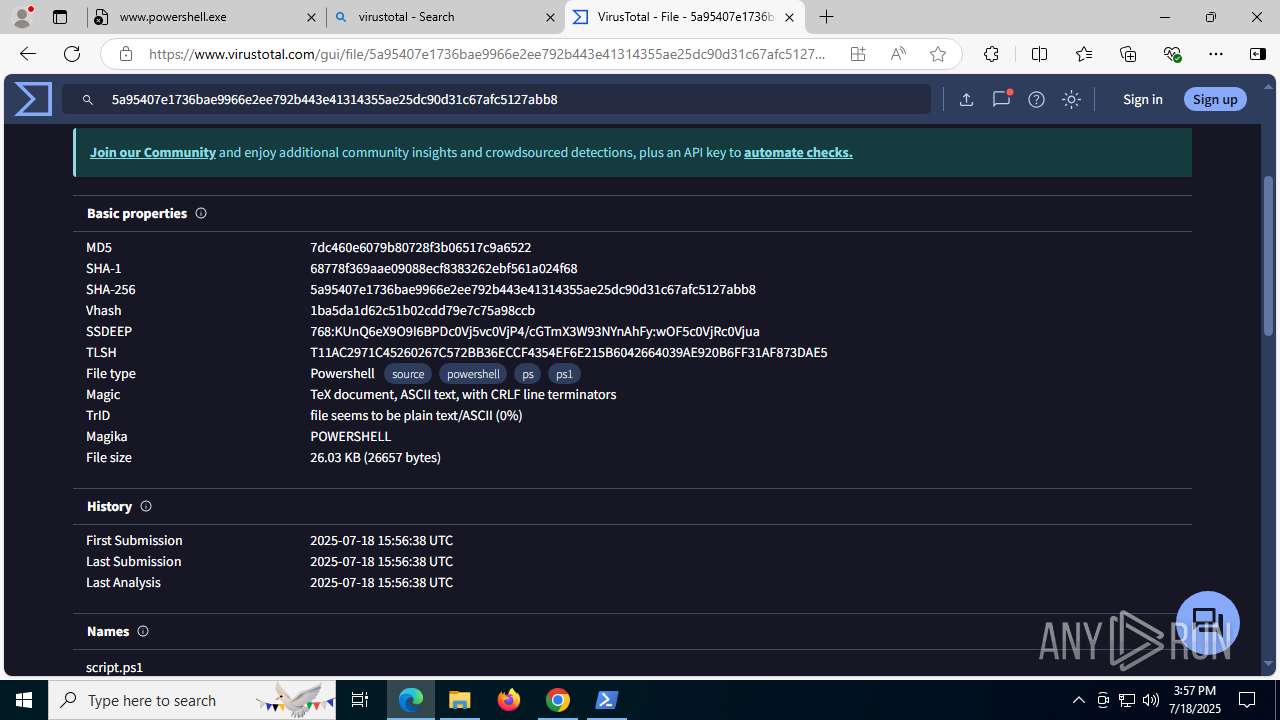Click the script.ps1 file name
The height and width of the screenshot is (720, 1280).
click(x=114, y=667)
